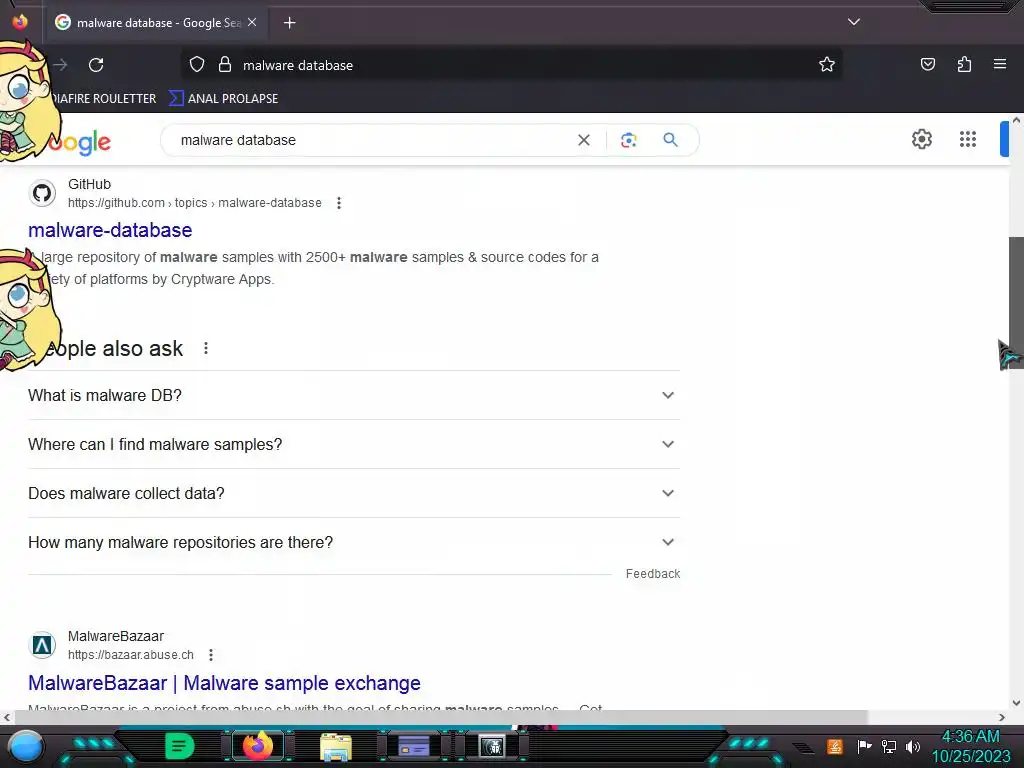This screenshot has width=1024, height=768.
Task: Expand 'Where can I find malware samples?'
Action: (x=353, y=445)
